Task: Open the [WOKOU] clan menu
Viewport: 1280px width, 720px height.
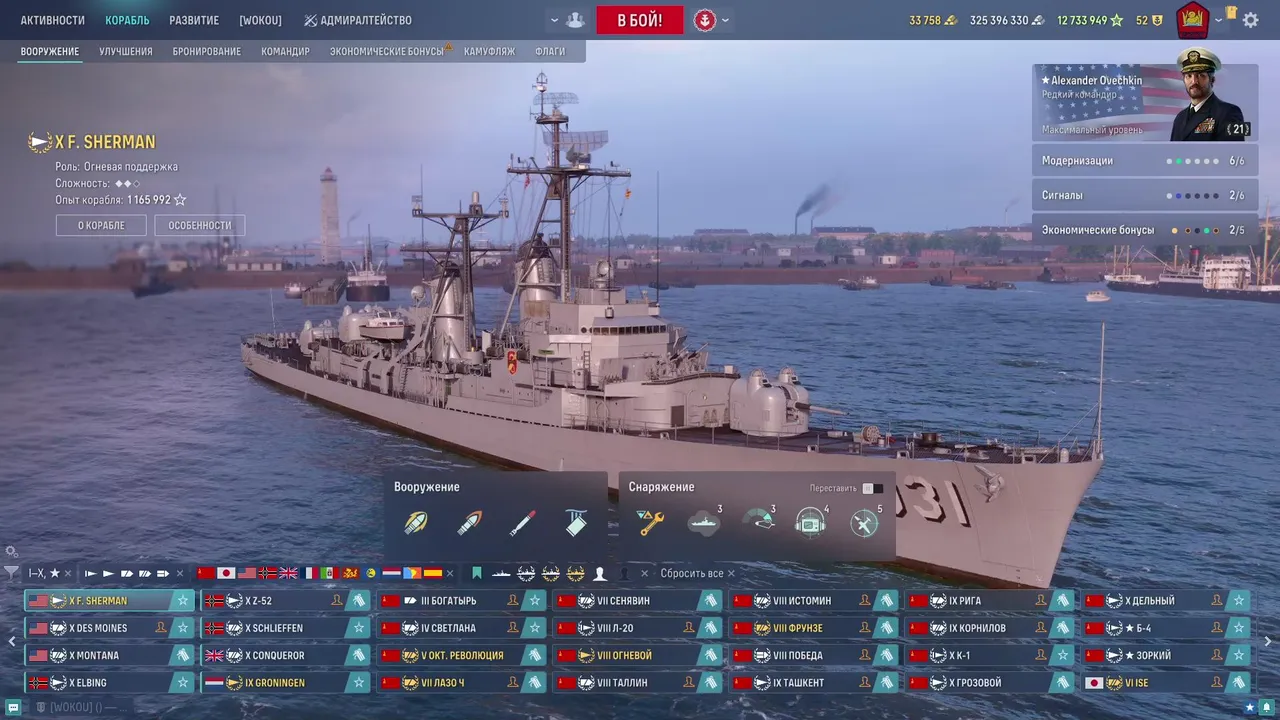Action: (x=260, y=20)
